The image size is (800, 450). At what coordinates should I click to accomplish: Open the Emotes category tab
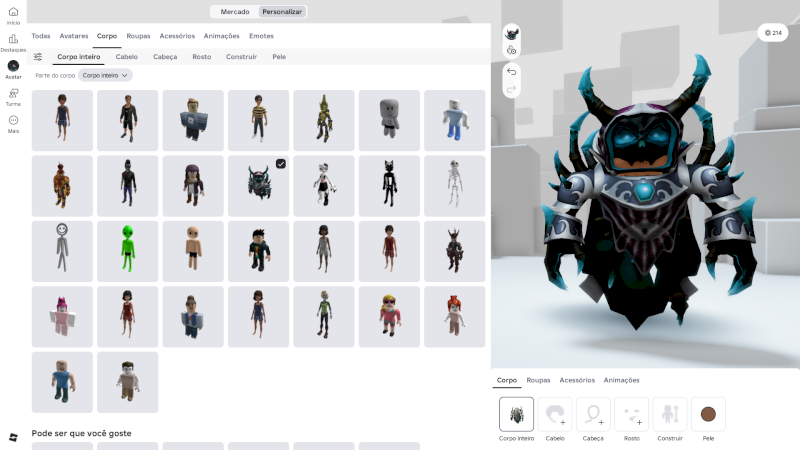(x=261, y=36)
